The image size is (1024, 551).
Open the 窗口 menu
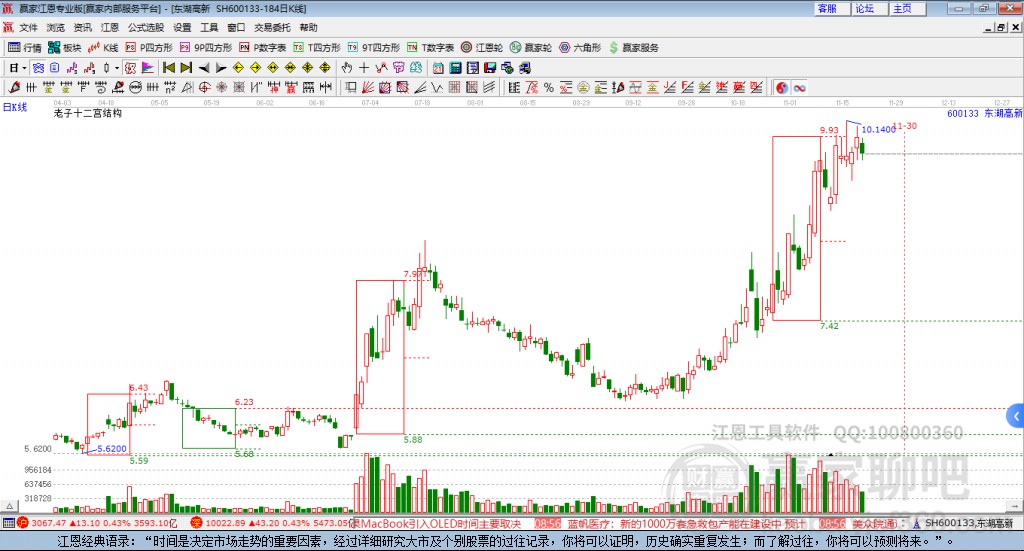coord(236,27)
